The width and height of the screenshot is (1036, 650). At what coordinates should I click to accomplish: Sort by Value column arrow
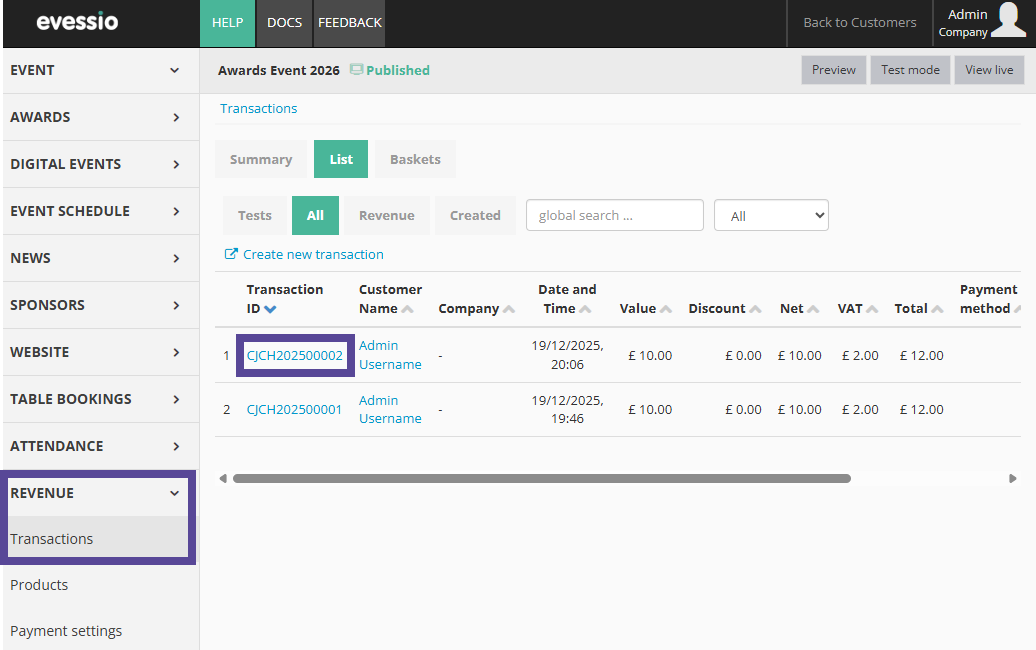click(666, 308)
